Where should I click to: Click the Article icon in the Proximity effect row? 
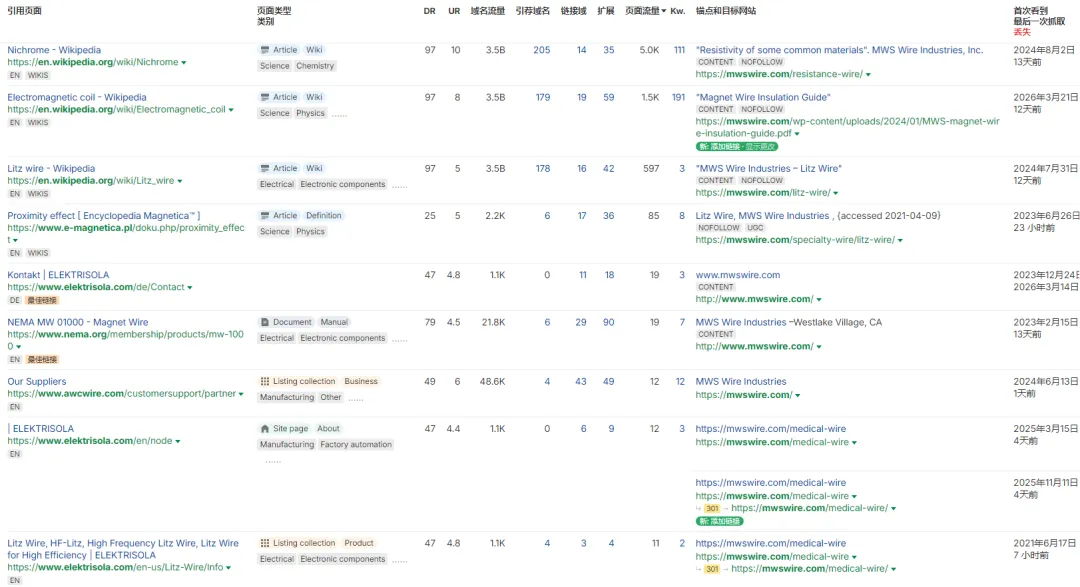[264, 216]
